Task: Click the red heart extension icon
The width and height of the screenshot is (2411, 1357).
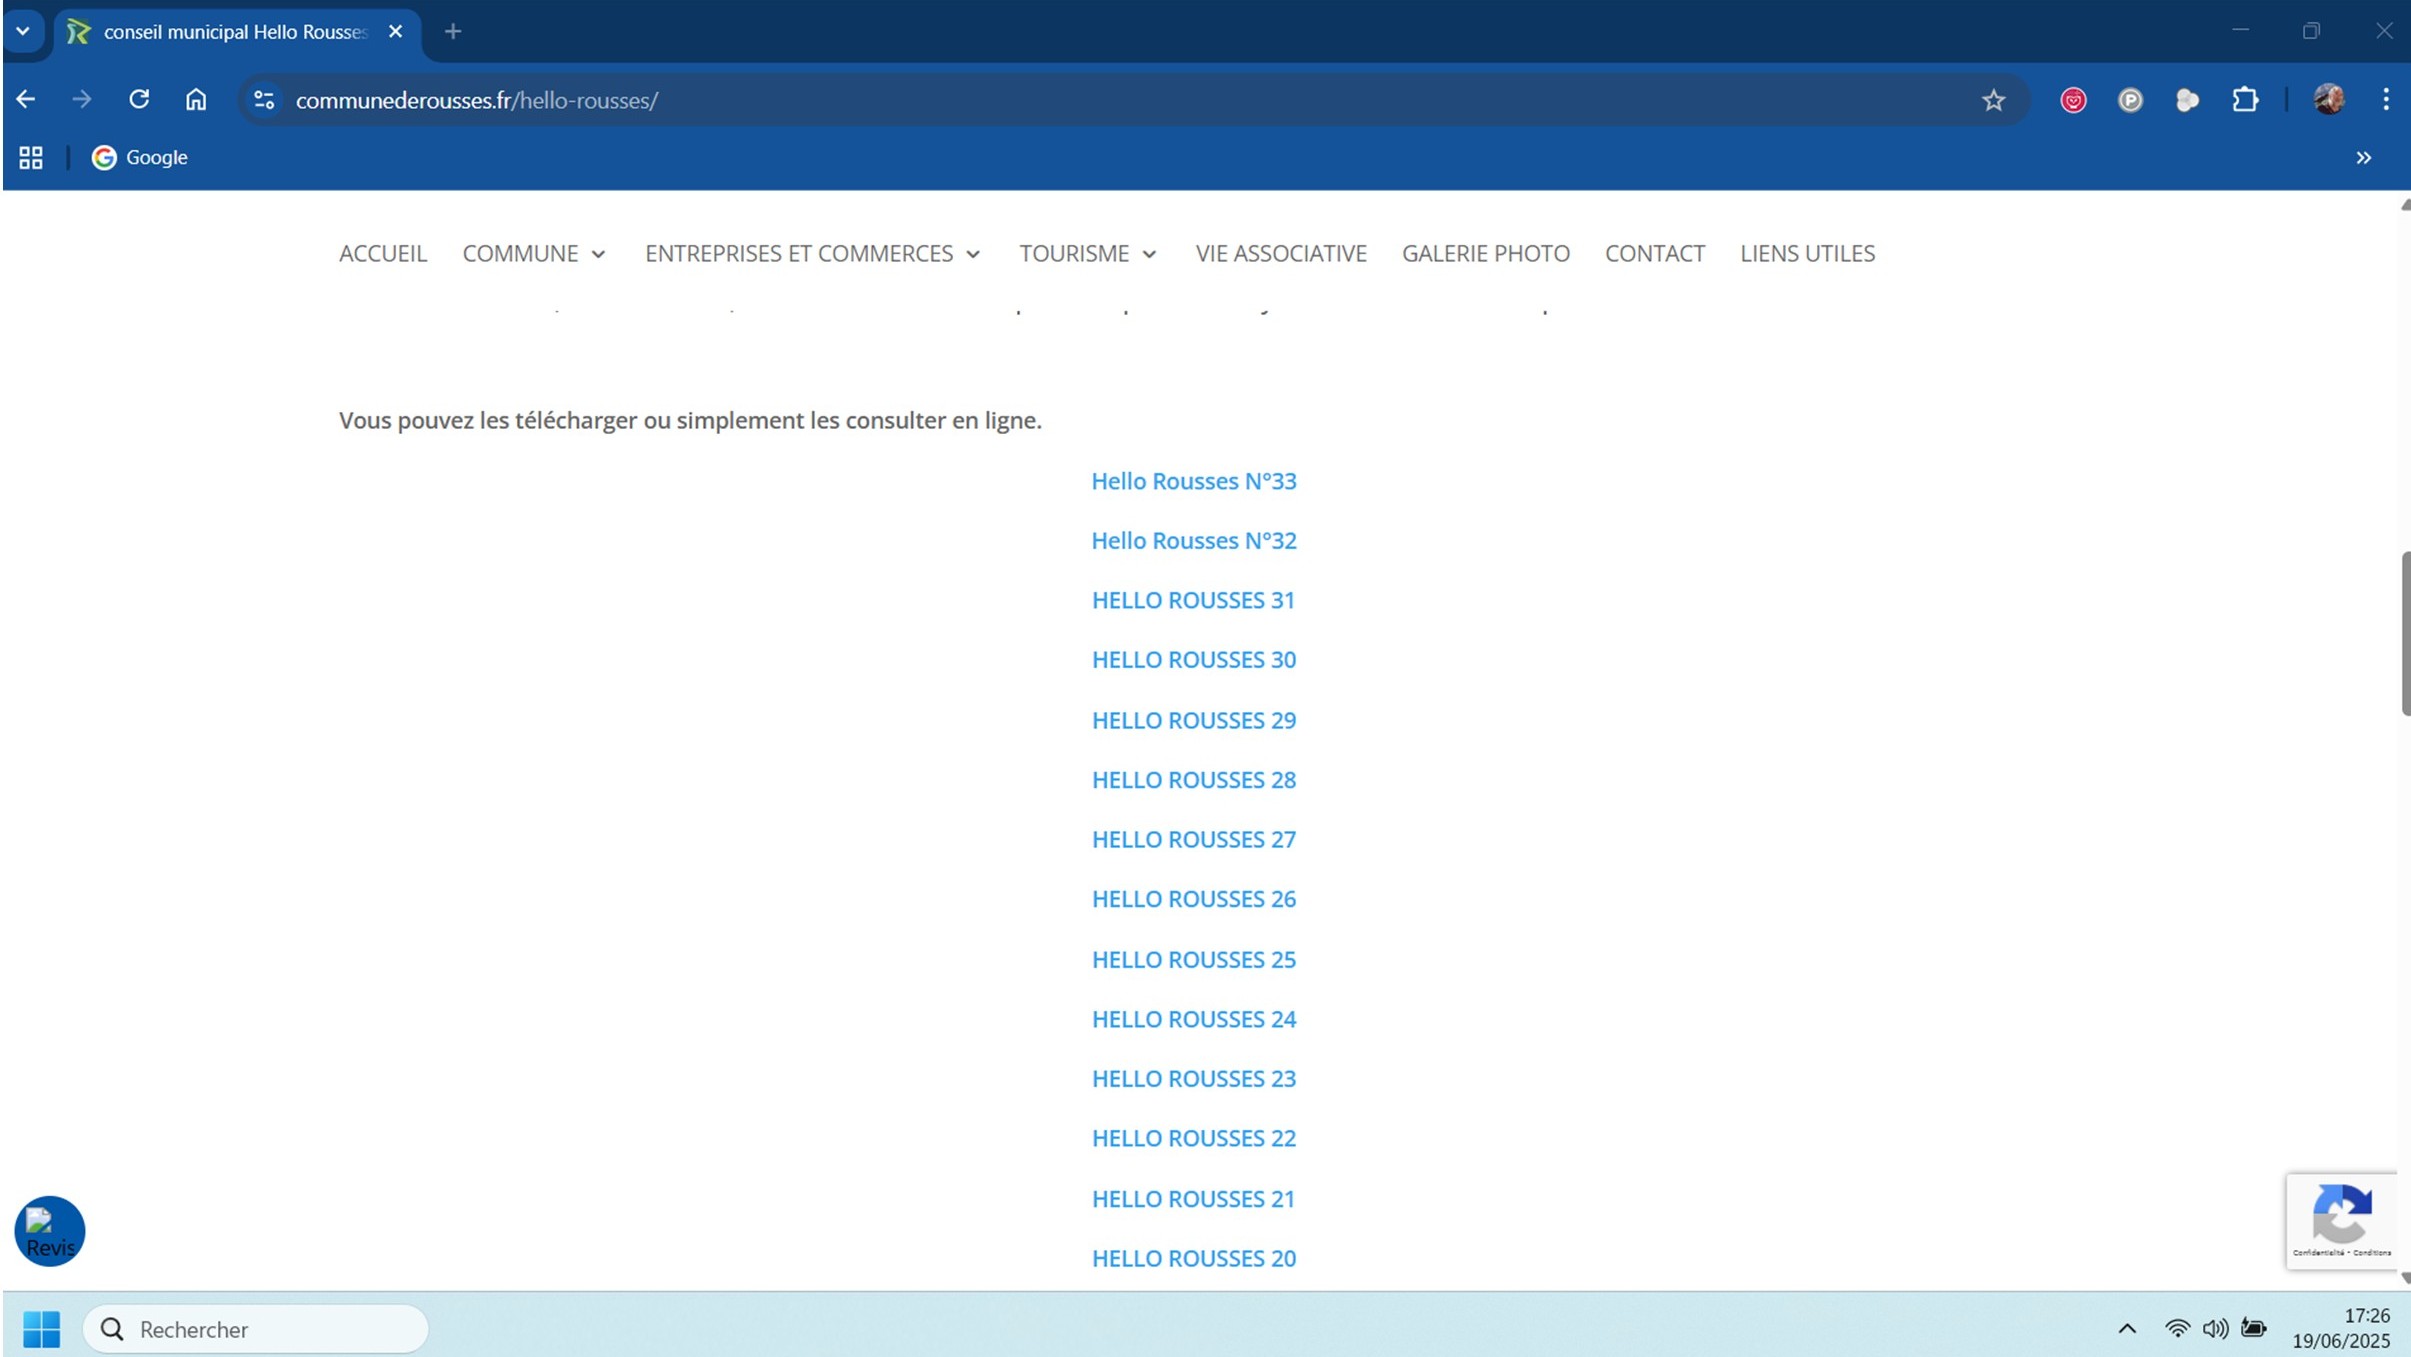Action: [x=2073, y=100]
